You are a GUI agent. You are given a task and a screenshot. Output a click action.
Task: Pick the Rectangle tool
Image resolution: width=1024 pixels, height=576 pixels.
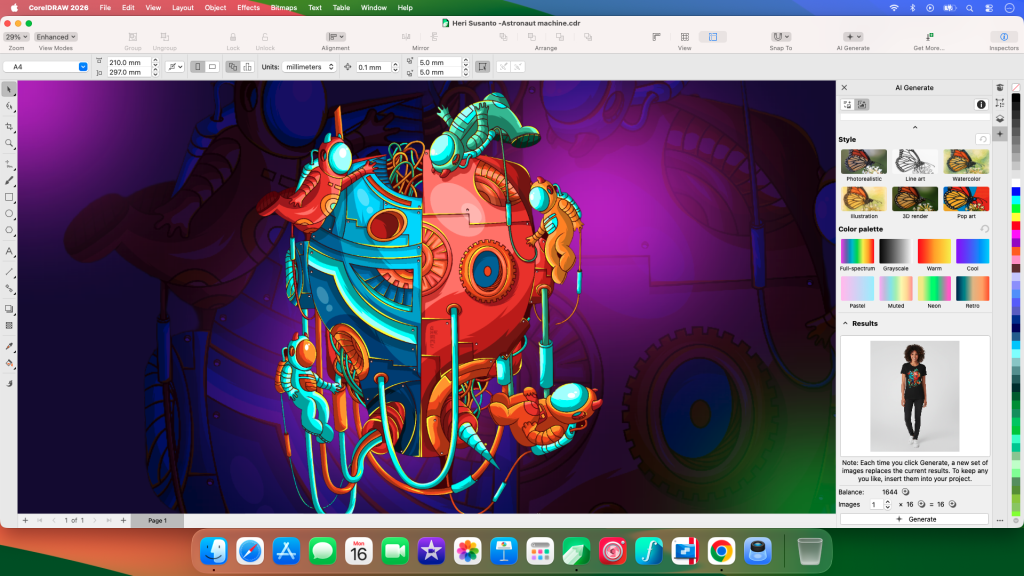[9, 197]
